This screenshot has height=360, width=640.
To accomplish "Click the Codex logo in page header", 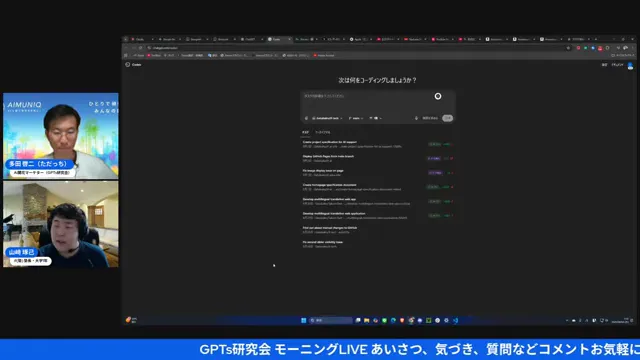I will [128, 64].
